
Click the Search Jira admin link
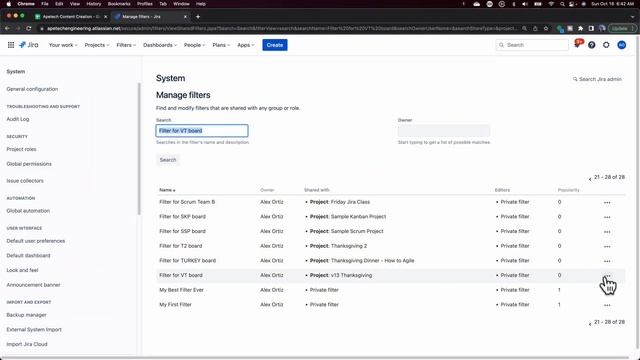pyautogui.click(x=597, y=79)
